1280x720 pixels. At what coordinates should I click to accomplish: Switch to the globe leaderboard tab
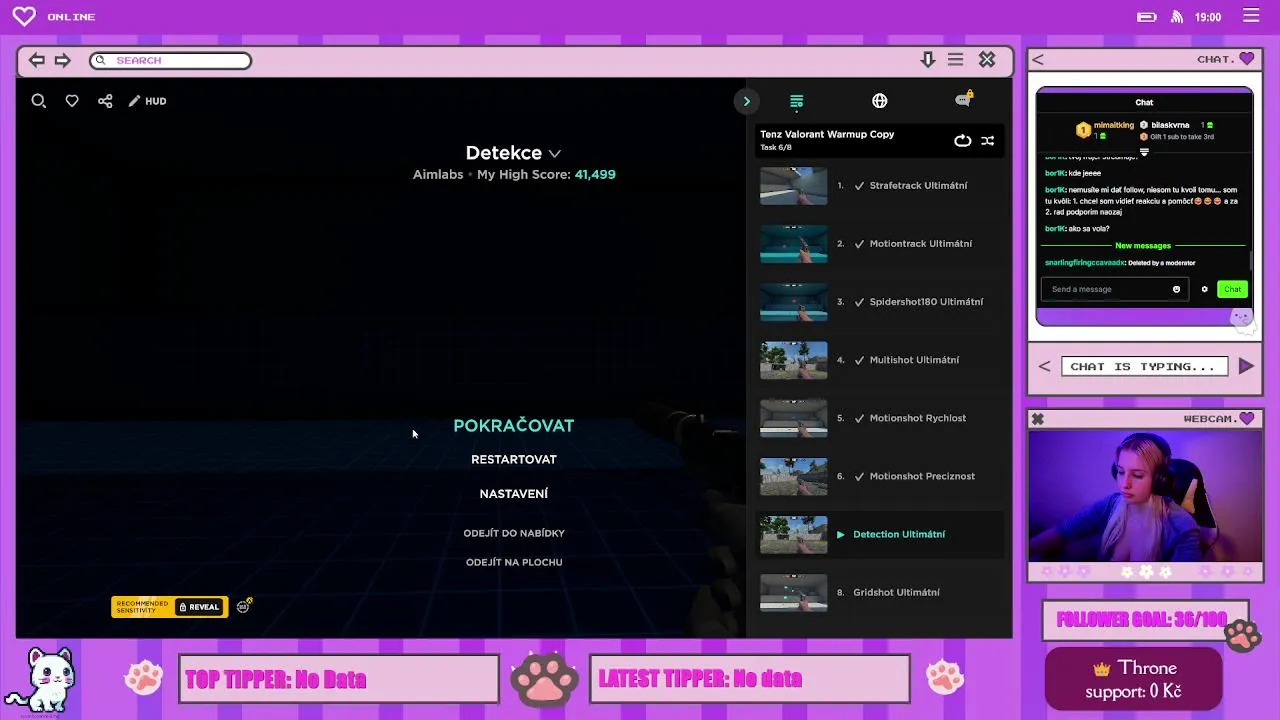(879, 101)
